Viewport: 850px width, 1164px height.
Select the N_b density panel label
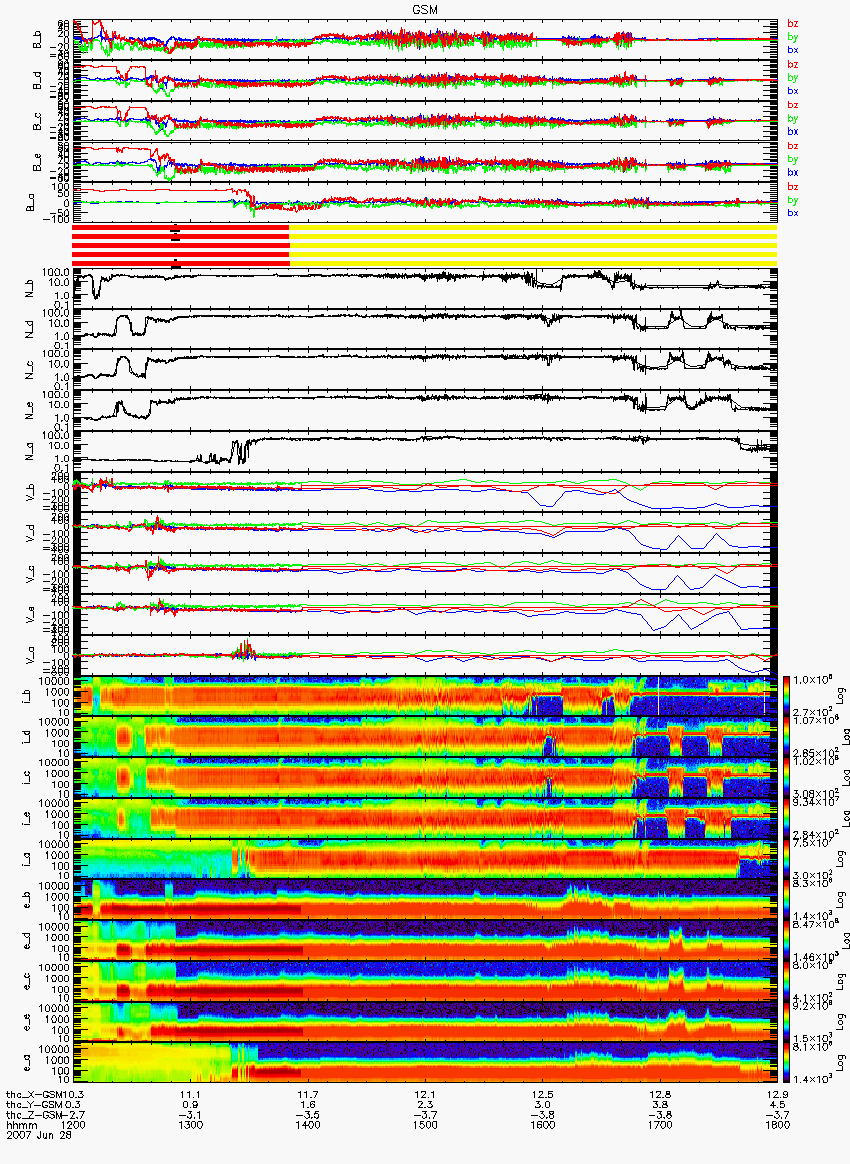[x=30, y=288]
